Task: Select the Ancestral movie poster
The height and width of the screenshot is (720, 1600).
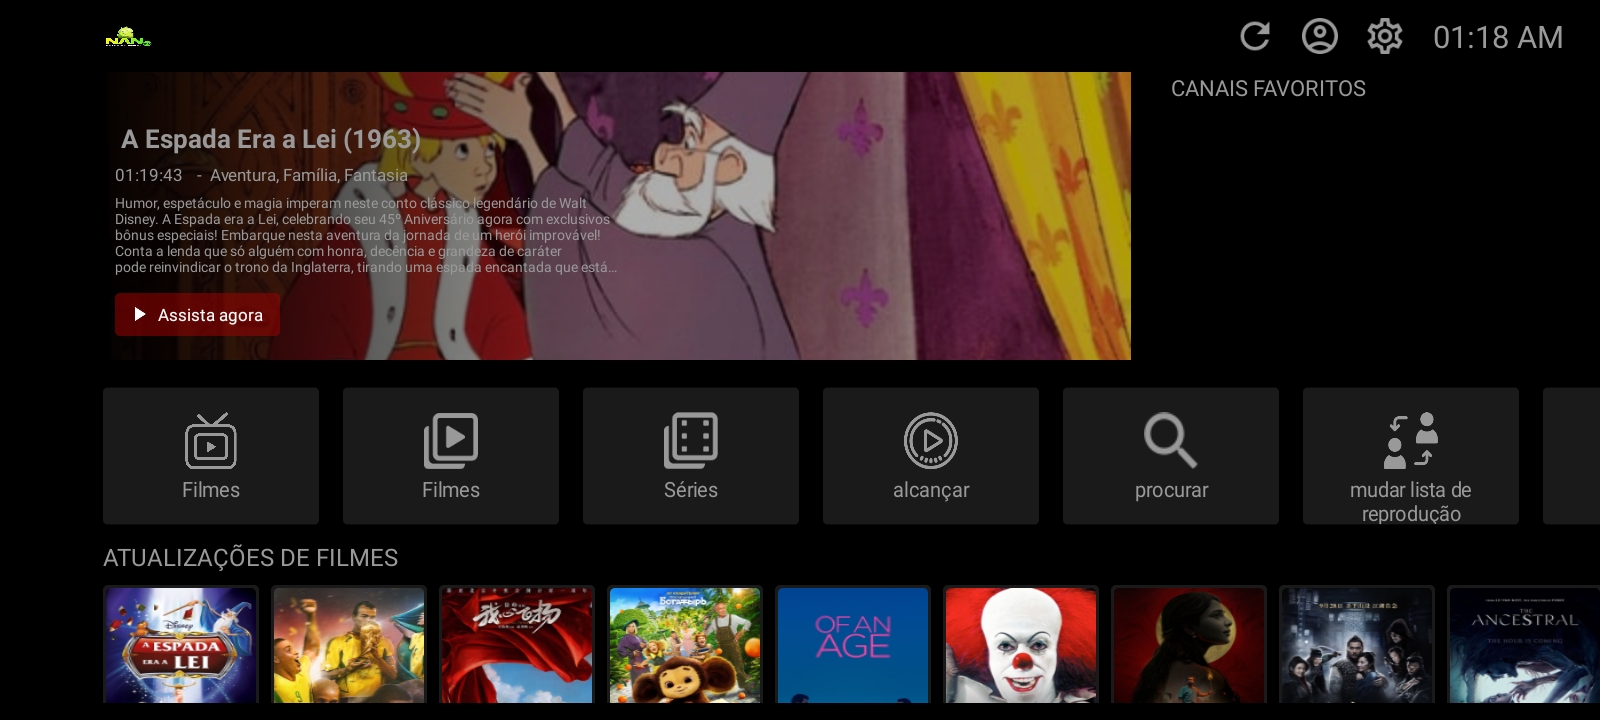Action: pyautogui.click(x=1525, y=645)
